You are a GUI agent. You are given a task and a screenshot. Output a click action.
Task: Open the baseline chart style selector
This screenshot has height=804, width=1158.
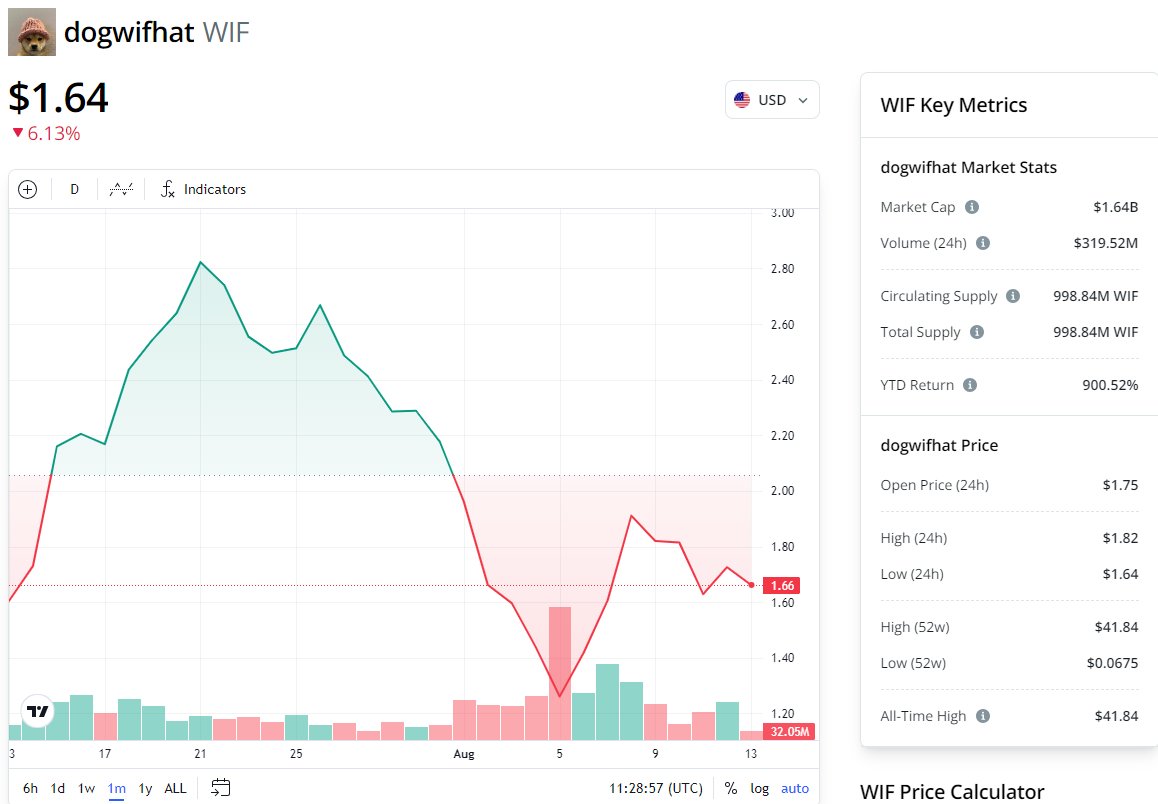pyautogui.click(x=121, y=189)
